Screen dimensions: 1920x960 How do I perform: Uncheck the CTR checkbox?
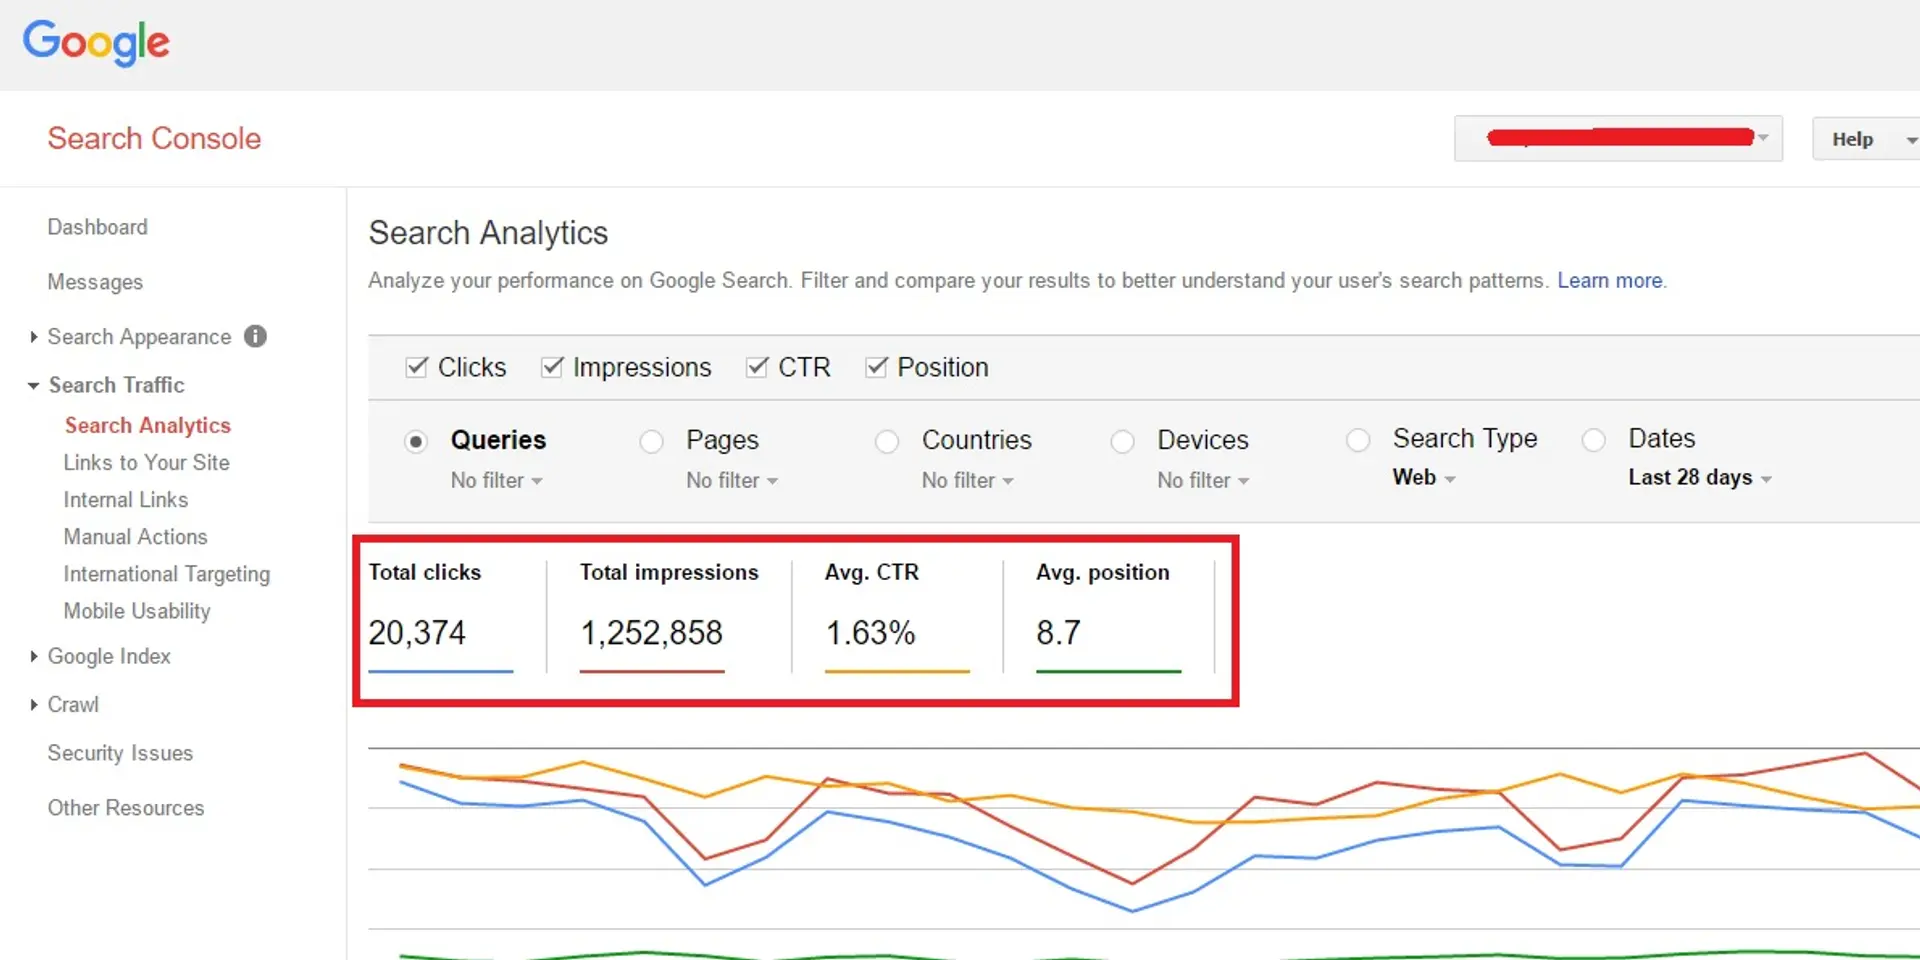pos(757,367)
